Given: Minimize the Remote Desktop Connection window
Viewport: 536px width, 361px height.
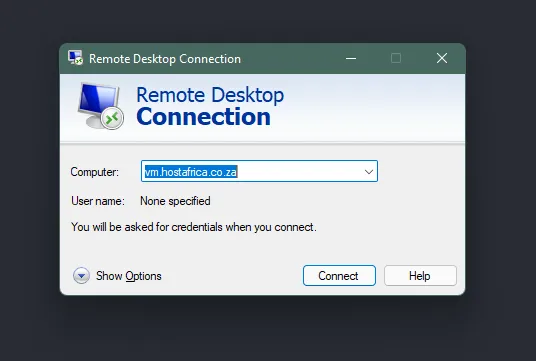Looking at the screenshot, I should (351, 58).
